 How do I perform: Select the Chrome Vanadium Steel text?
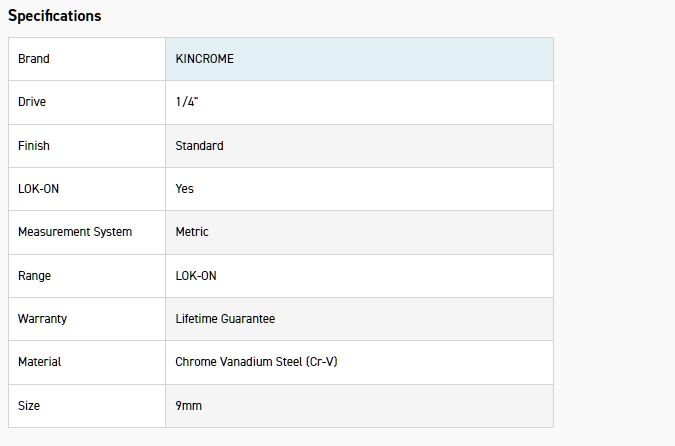click(238, 362)
